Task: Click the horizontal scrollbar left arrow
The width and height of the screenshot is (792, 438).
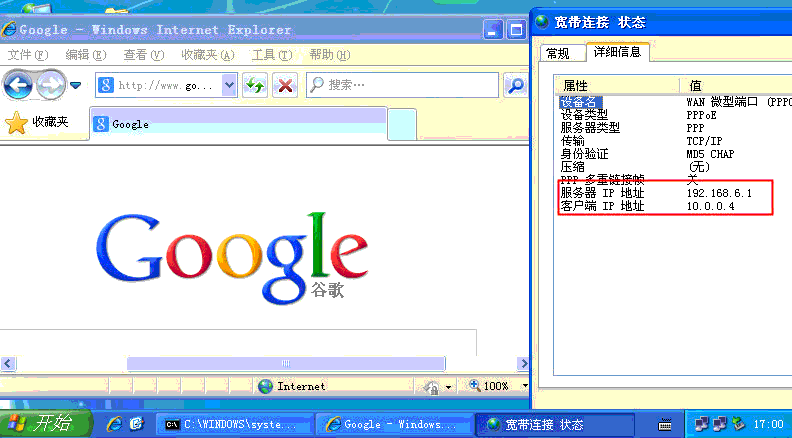Action: (x=8, y=363)
